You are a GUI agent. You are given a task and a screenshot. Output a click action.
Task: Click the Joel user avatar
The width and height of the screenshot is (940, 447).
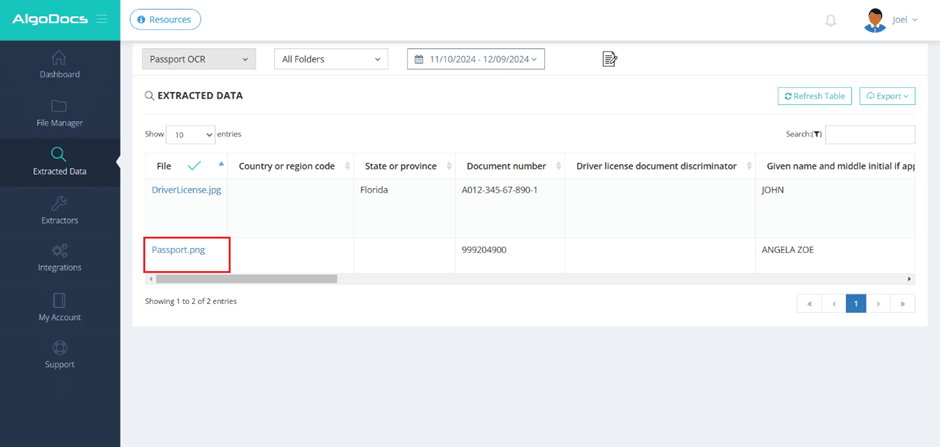click(x=875, y=20)
